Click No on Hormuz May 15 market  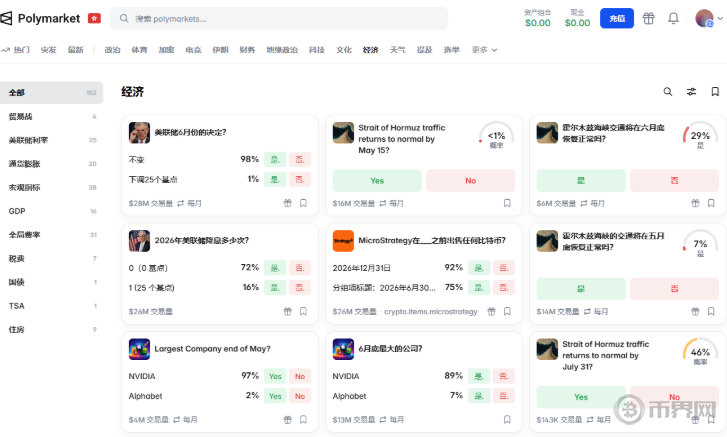pyautogui.click(x=470, y=181)
